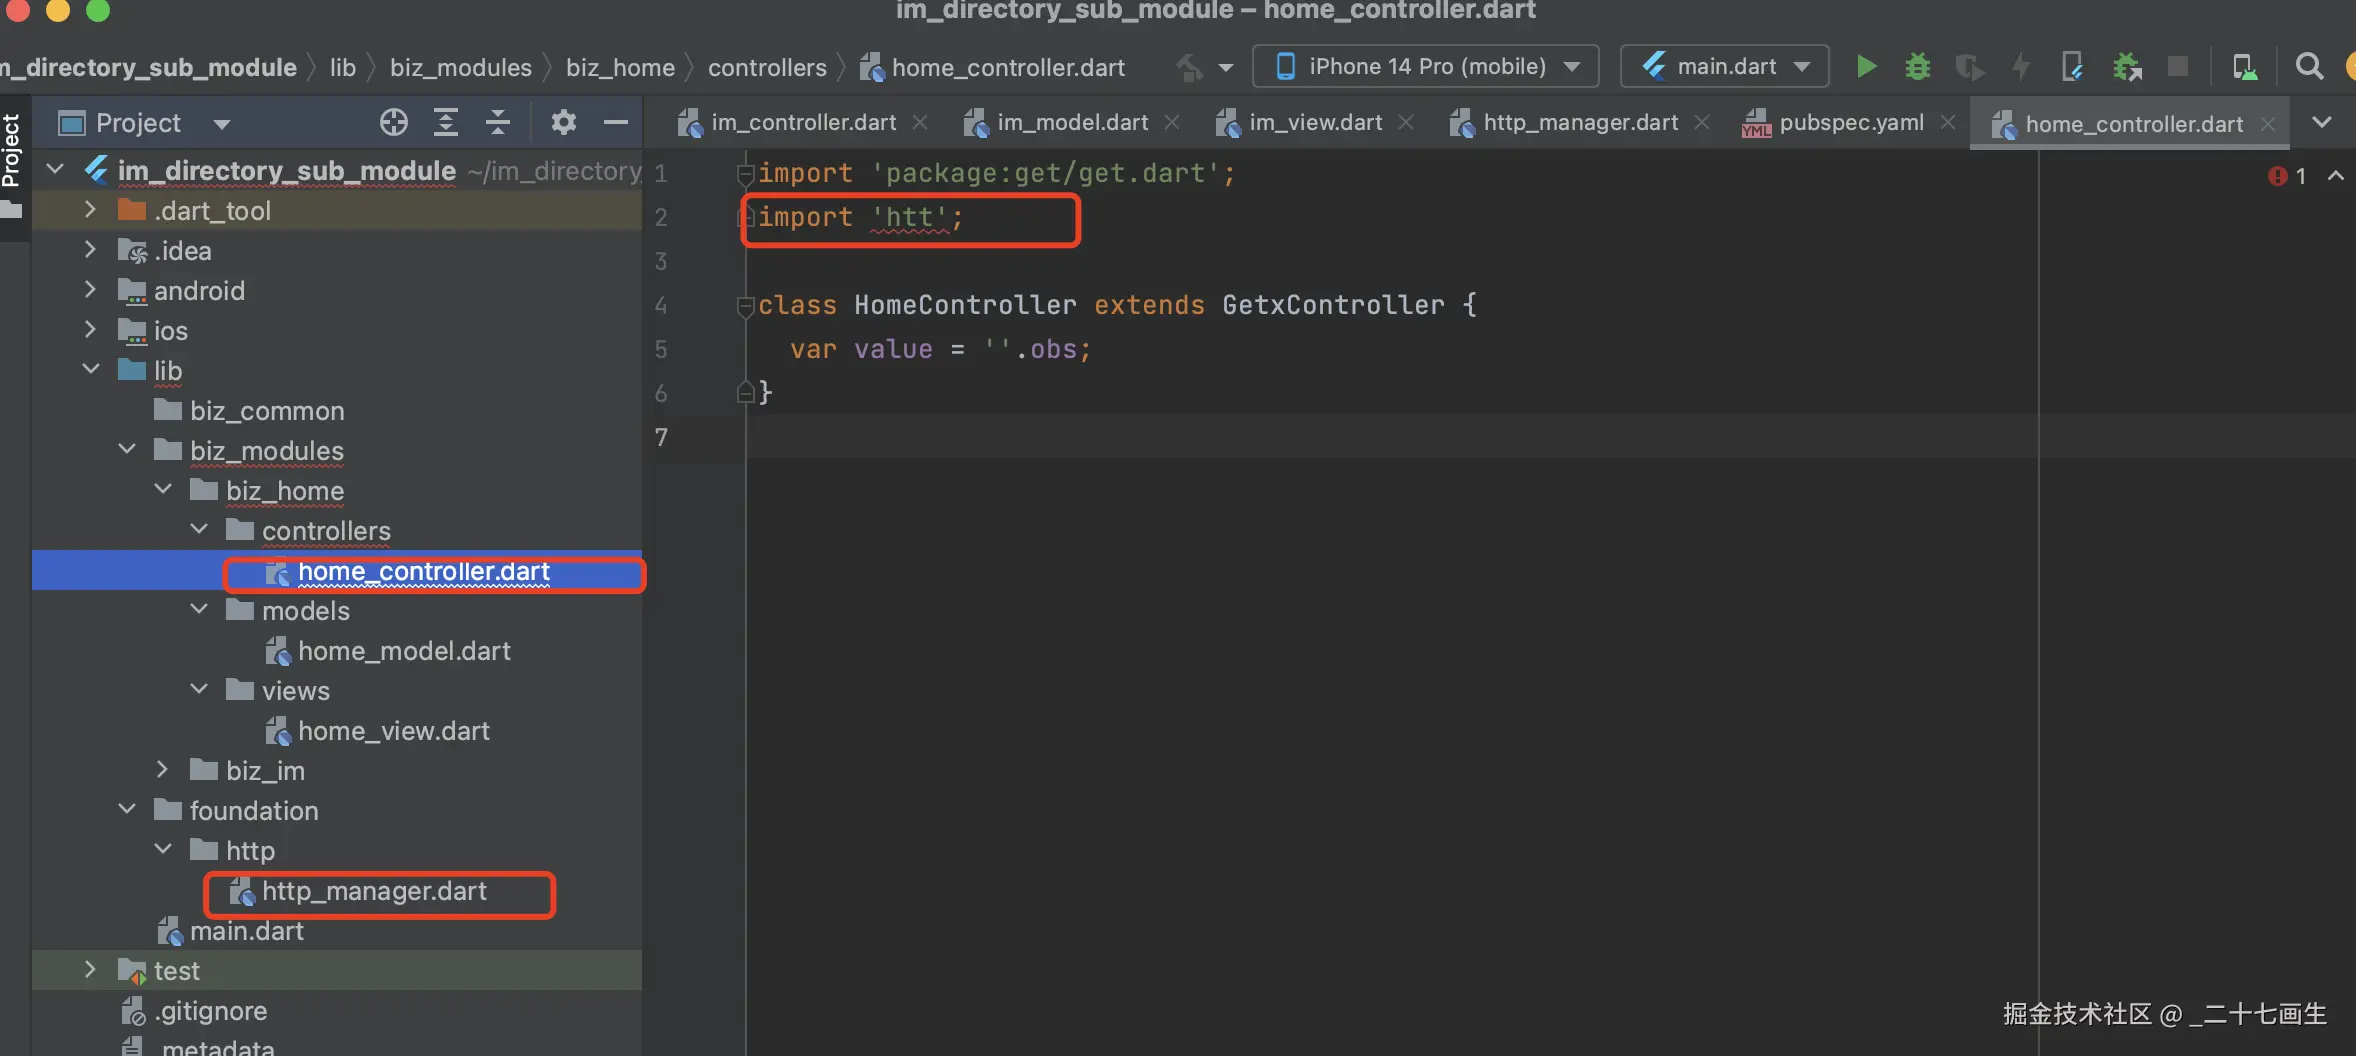Go to next highlighted error arrow
This screenshot has height=1056, width=2356.
pyautogui.click(x=2336, y=176)
